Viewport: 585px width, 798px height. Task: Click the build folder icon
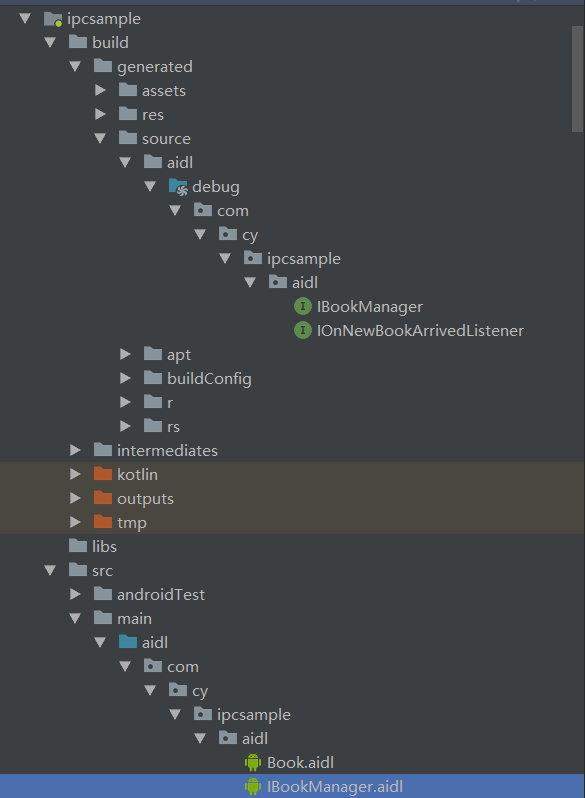(78, 42)
